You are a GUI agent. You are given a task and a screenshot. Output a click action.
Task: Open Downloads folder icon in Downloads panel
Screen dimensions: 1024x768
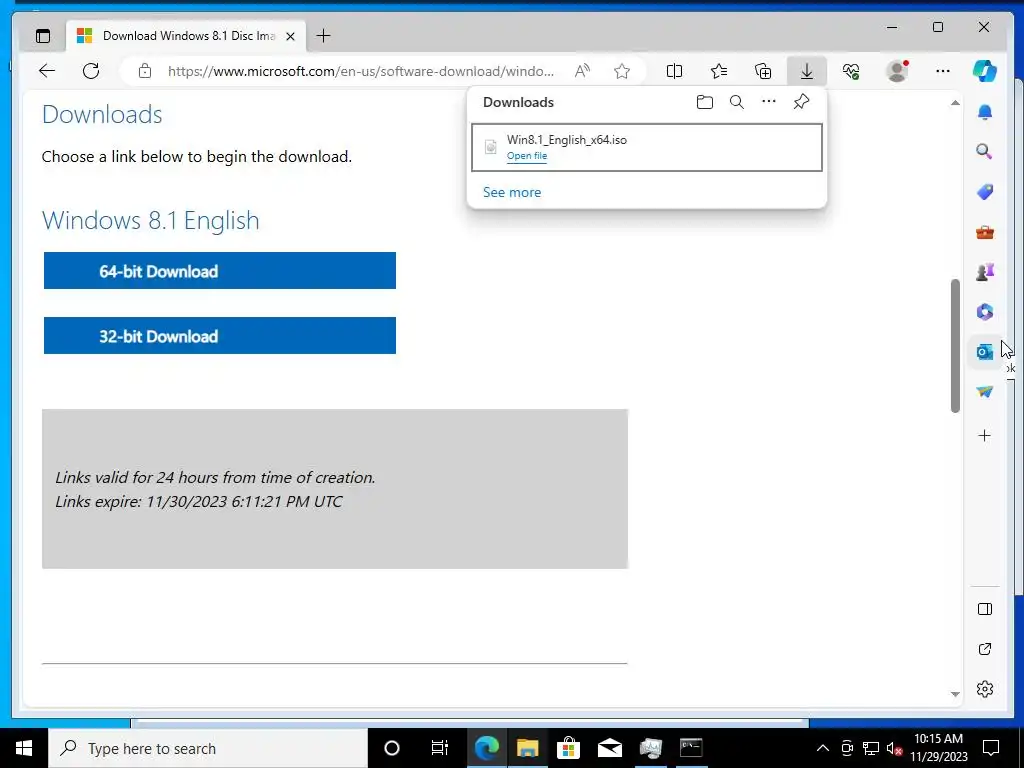point(705,102)
